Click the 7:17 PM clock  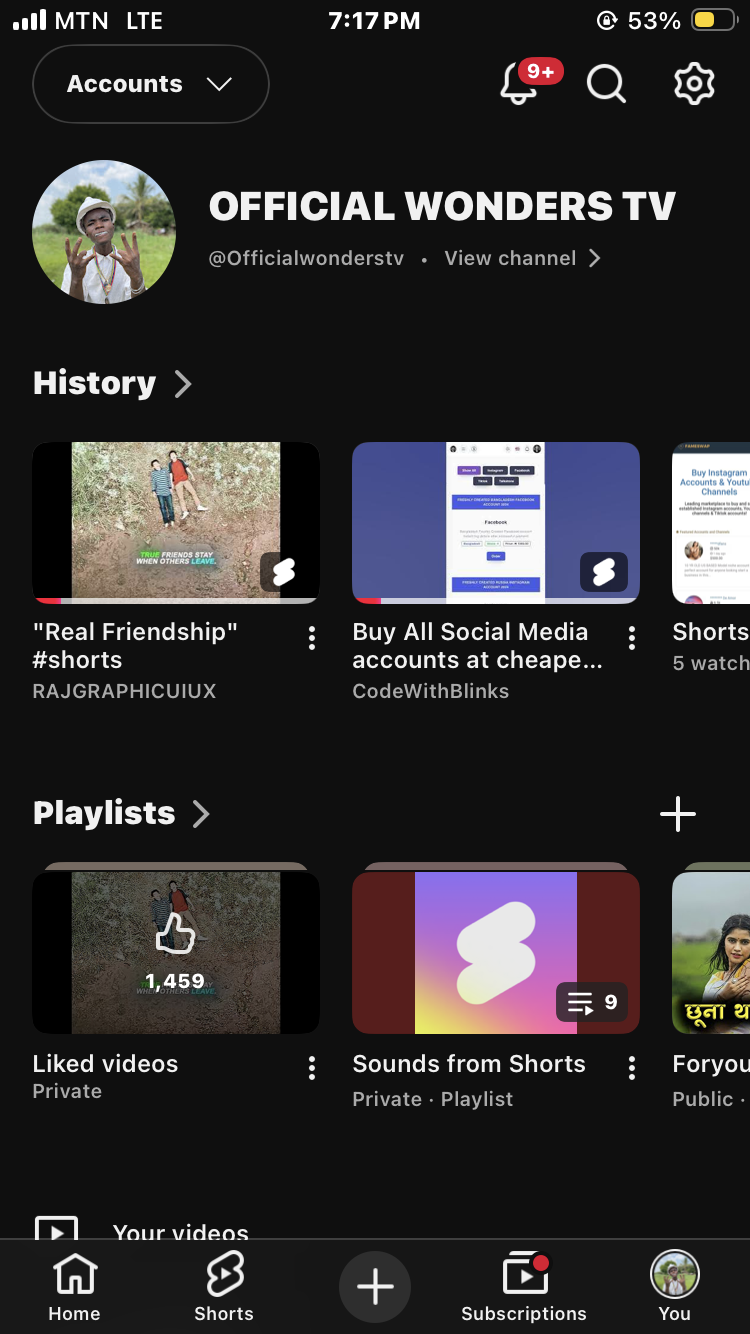(374, 20)
